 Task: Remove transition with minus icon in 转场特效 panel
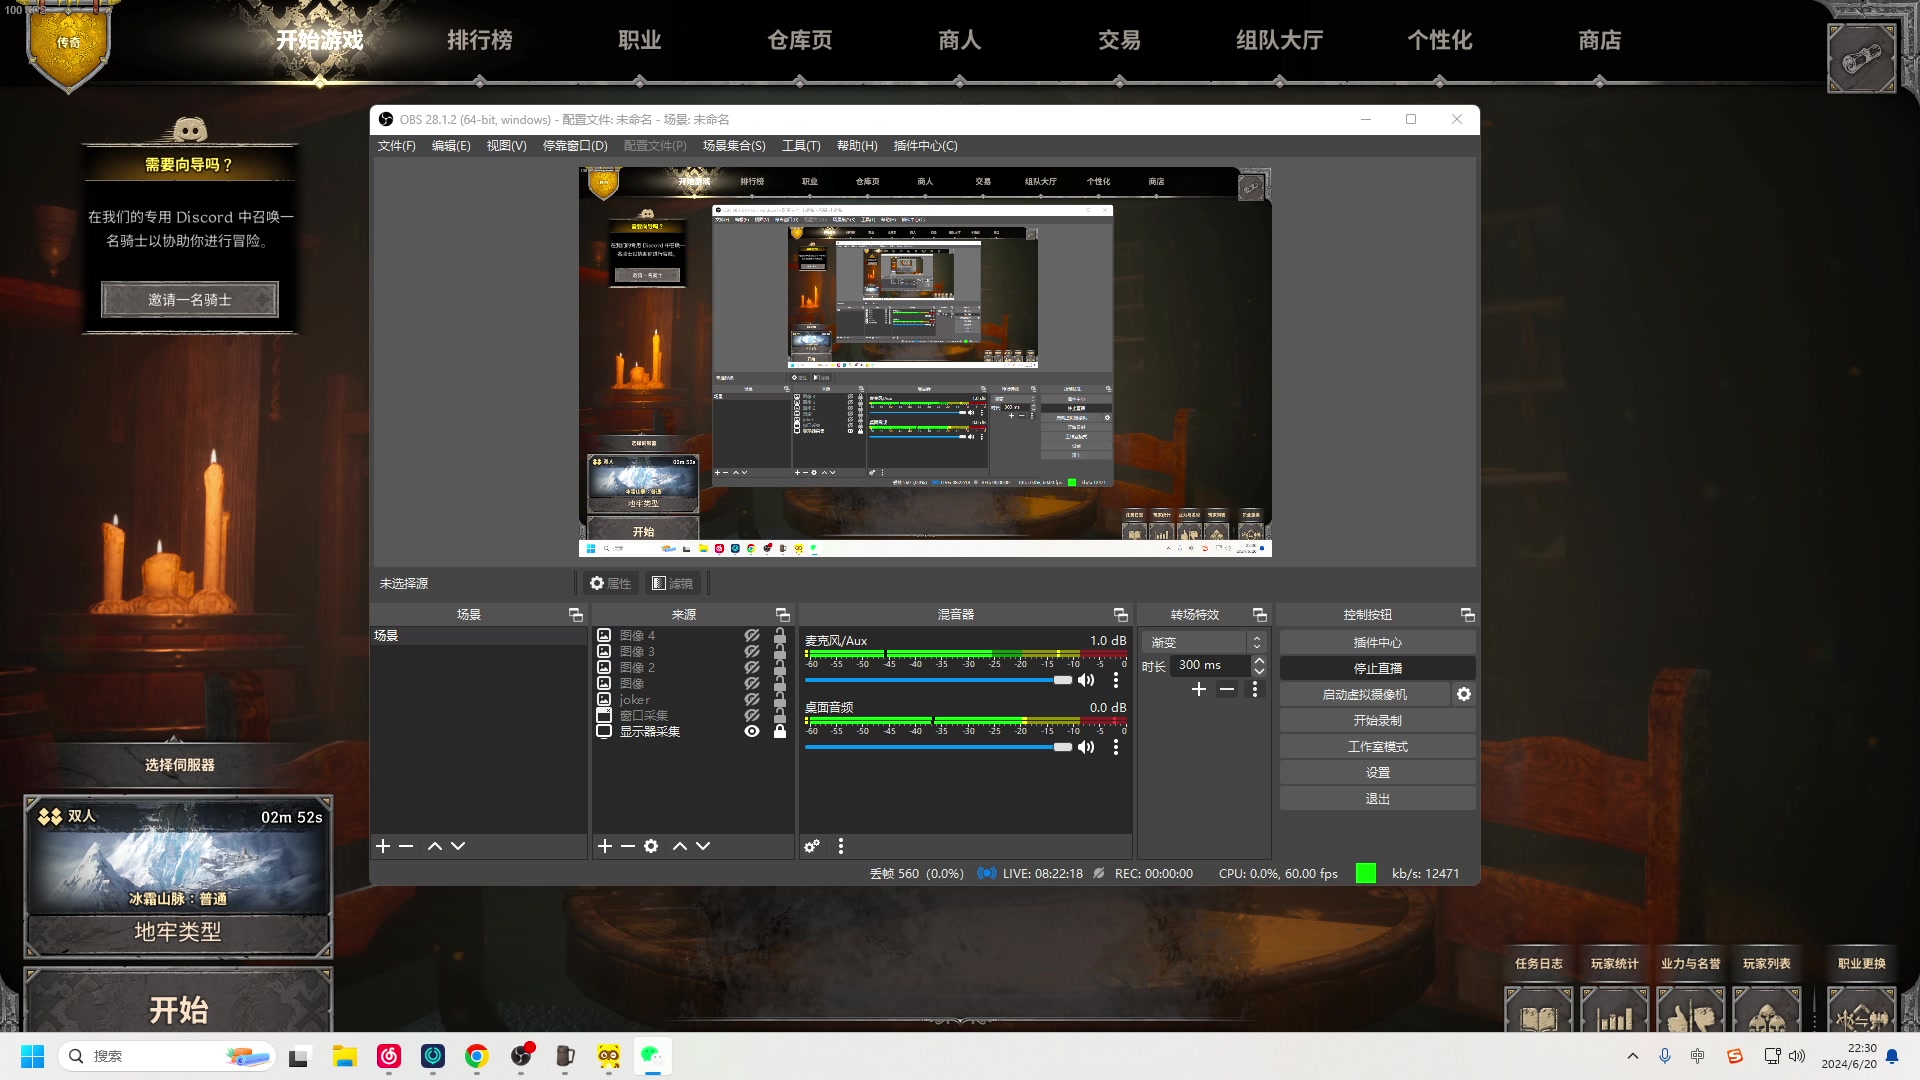pos(1227,689)
